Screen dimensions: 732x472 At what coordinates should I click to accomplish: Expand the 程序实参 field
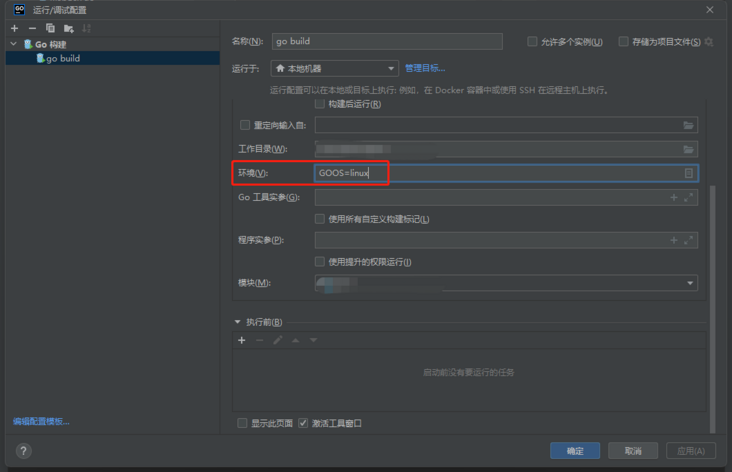pos(689,240)
